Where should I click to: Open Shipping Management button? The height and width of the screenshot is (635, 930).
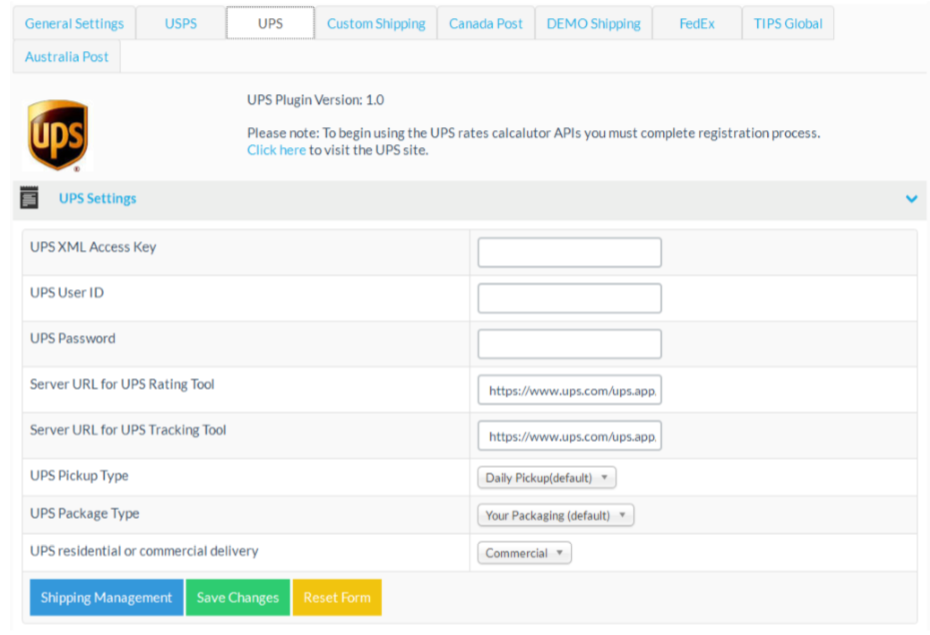click(106, 598)
